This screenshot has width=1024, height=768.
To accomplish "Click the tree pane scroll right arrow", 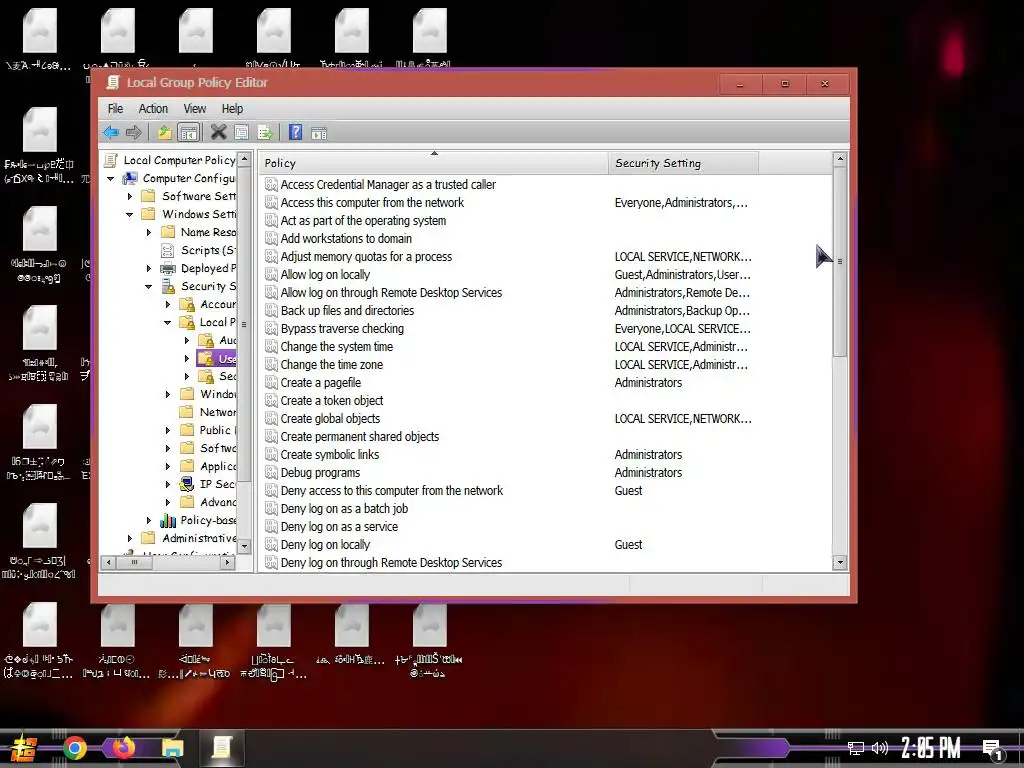I will (227, 562).
